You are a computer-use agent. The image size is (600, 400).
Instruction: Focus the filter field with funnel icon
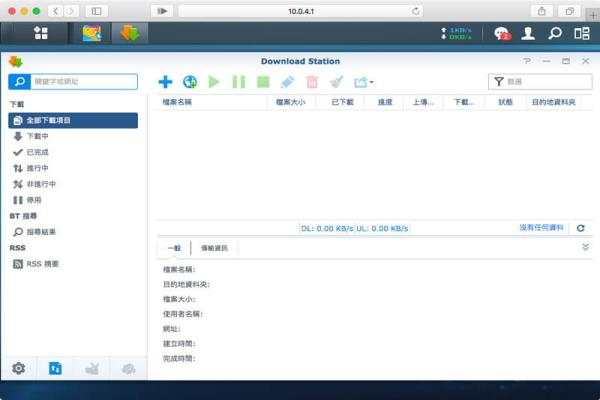pyautogui.click(x=540, y=82)
